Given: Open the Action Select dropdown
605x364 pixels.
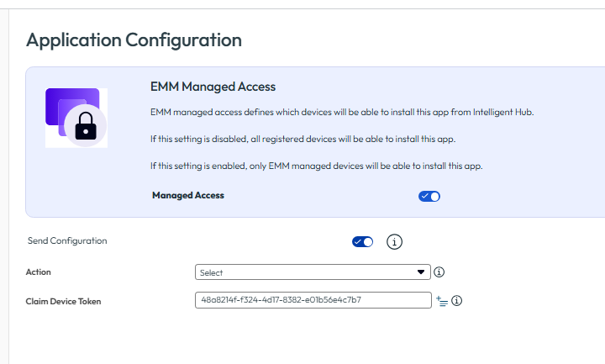Looking at the screenshot, I should [x=313, y=272].
